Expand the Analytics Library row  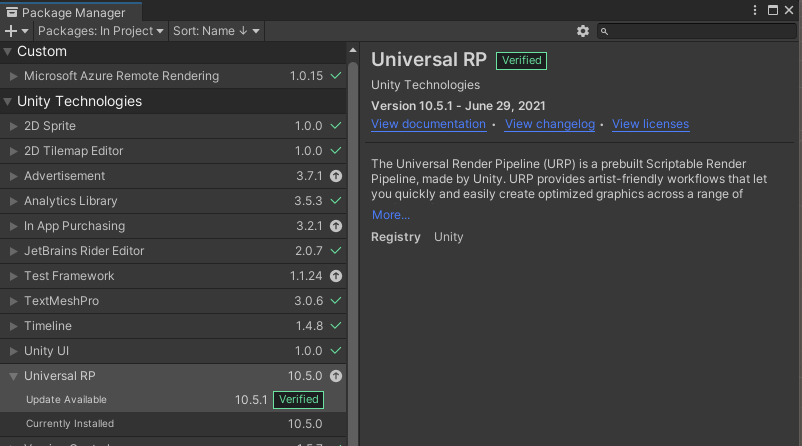14,202
